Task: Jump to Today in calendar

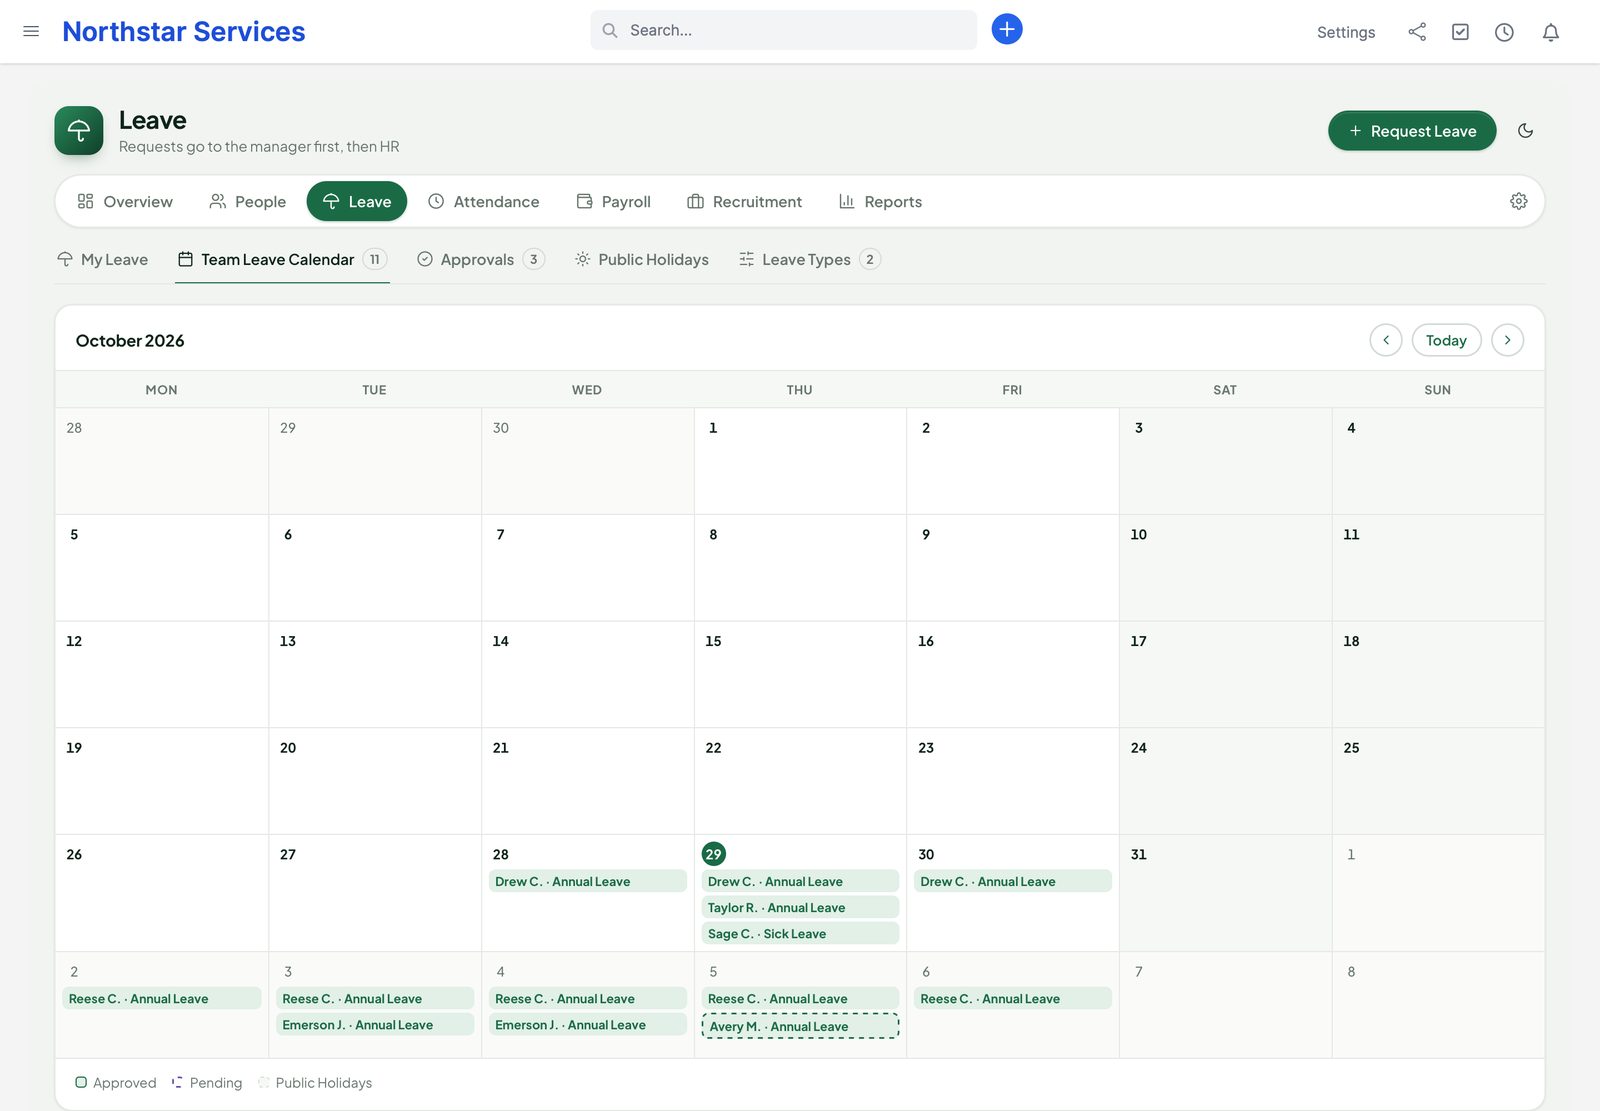Action: coord(1446,340)
